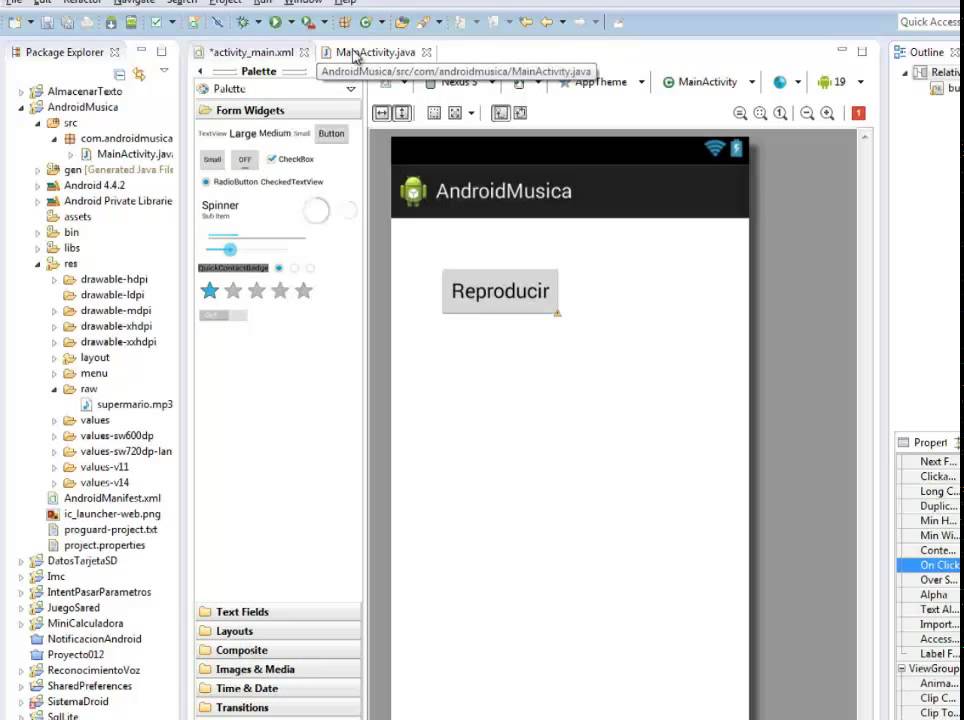Click the zoom in magnifier icon
The width and height of the screenshot is (964, 720).
coord(828,113)
